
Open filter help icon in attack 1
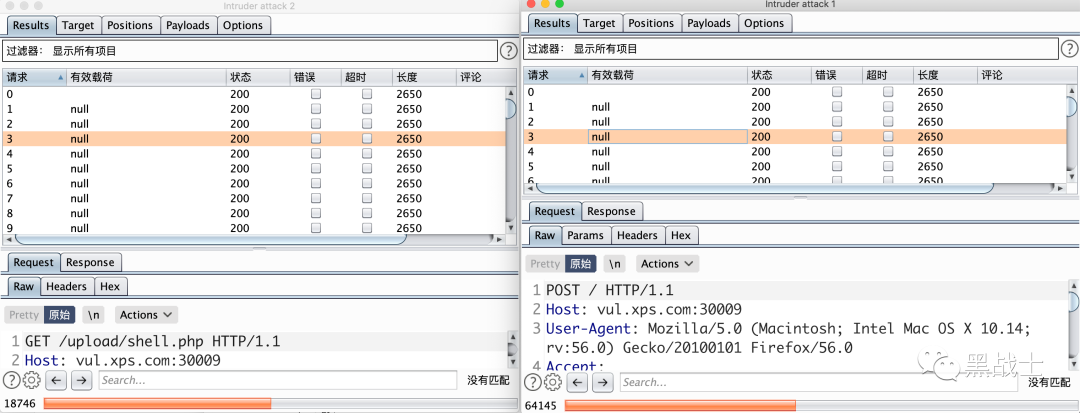pos(1070,49)
